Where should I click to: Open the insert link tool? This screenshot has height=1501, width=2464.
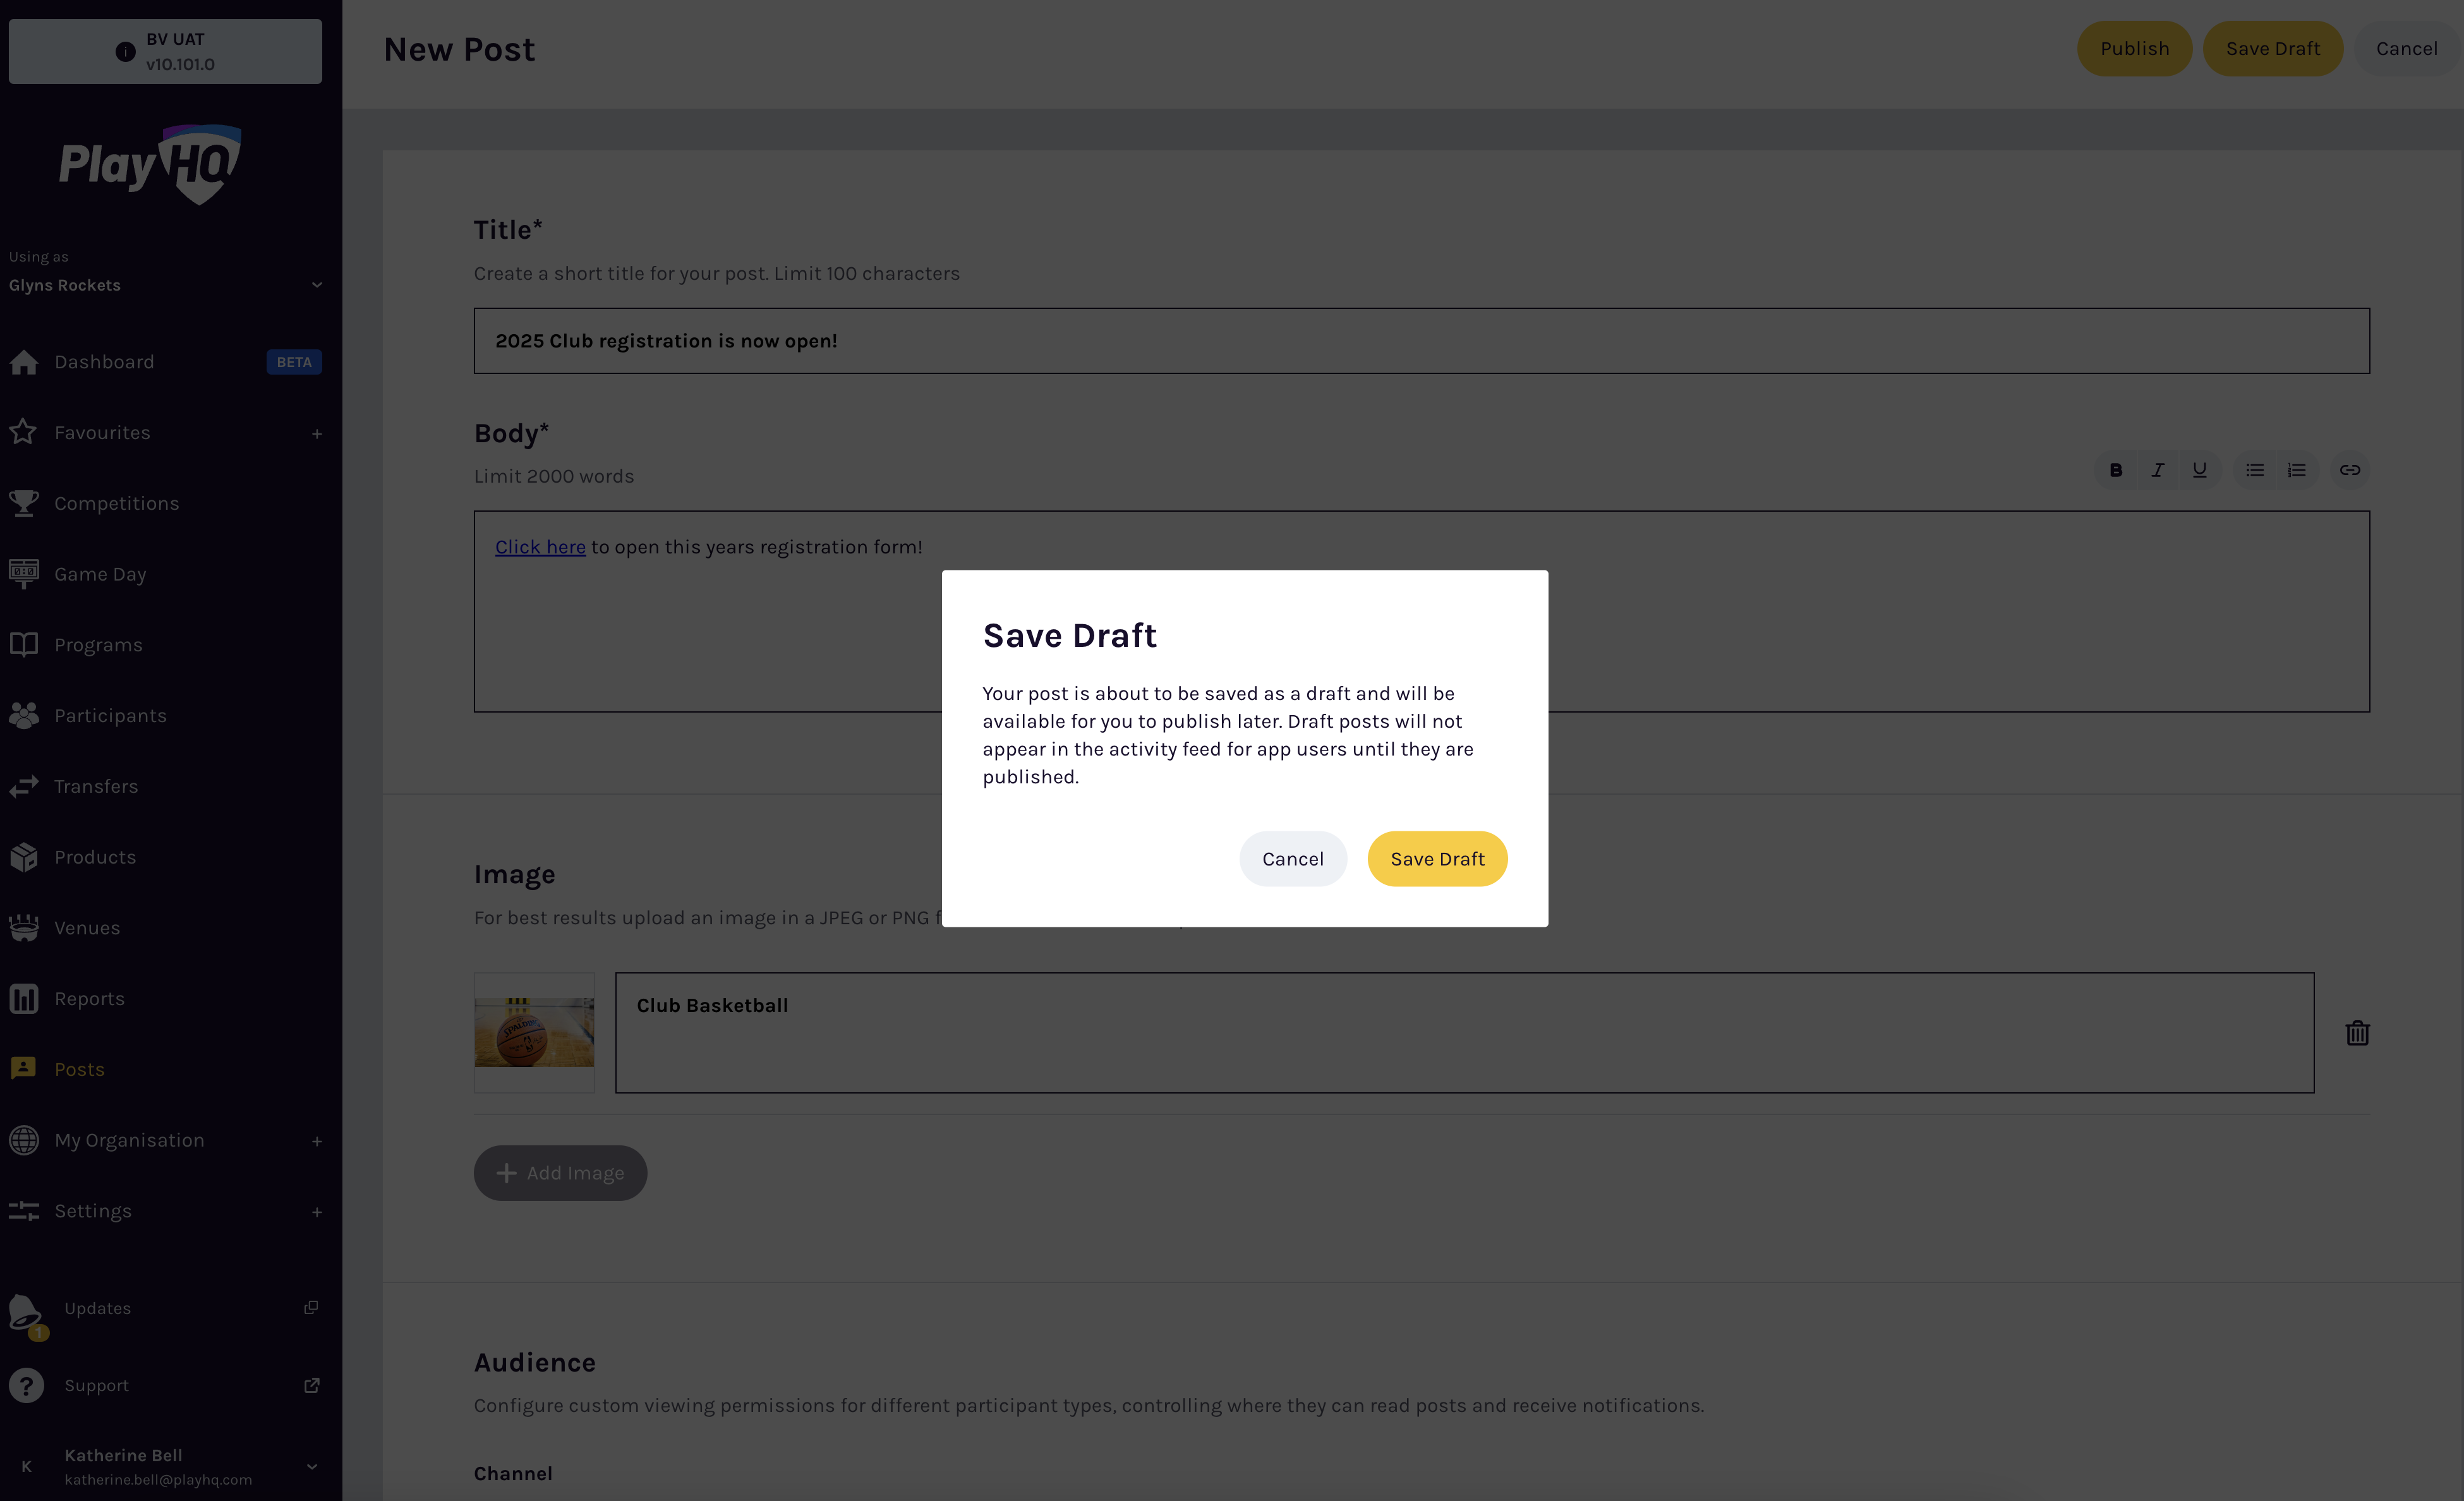(2349, 470)
